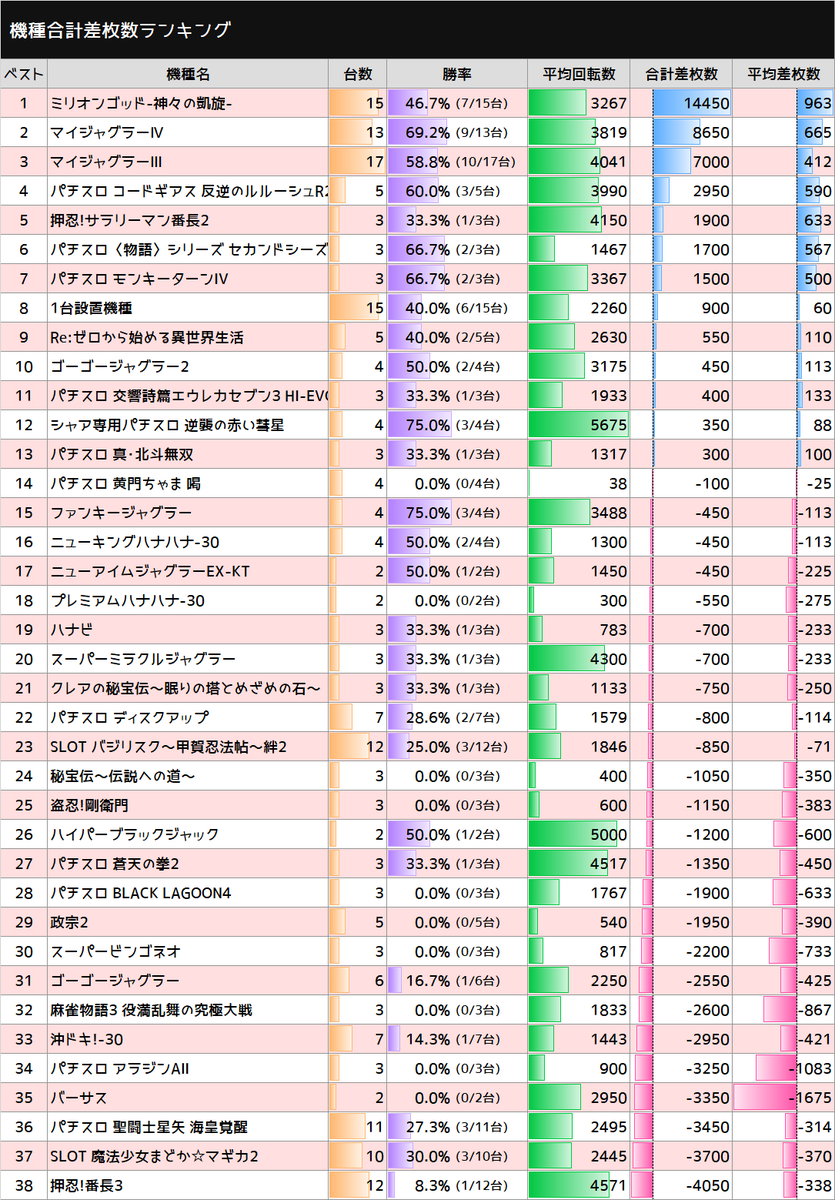Click the 勝率 column header
Viewport: 835px width, 1200px height.
pos(457,74)
